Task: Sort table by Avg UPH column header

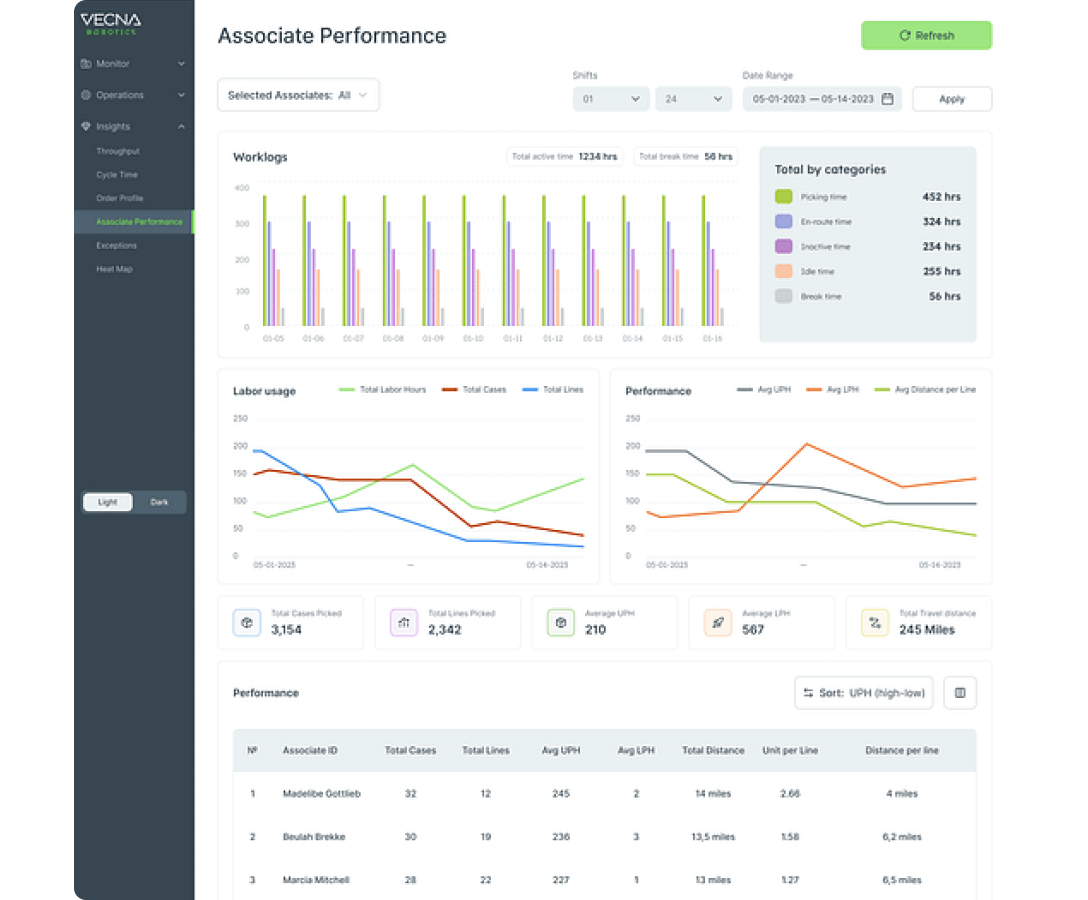Action: [561, 751]
